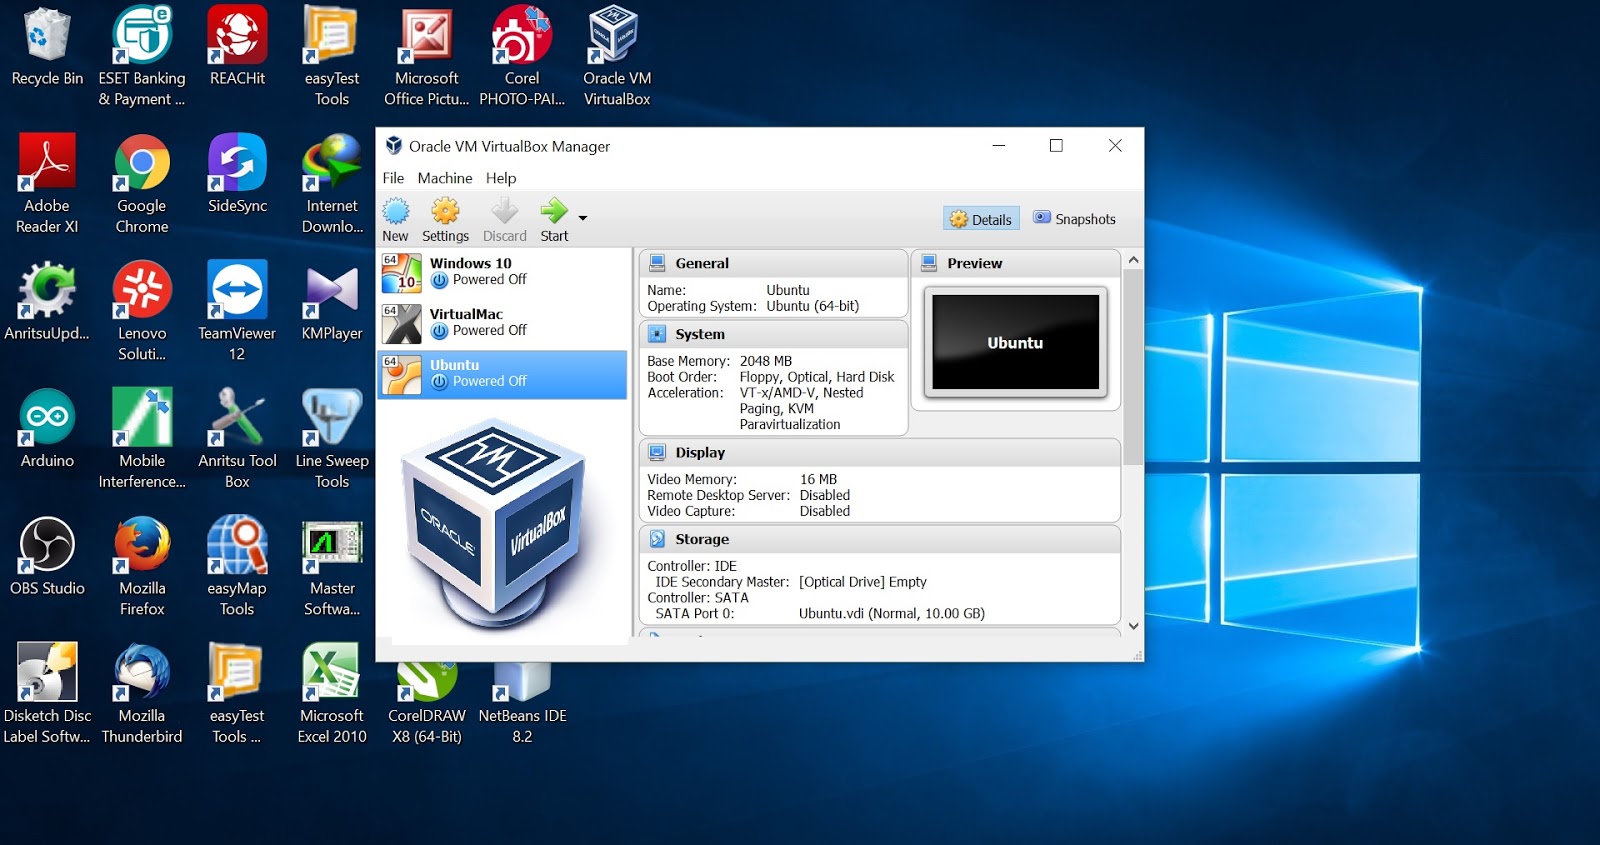Close the VirtualBox Manager window
The image size is (1600, 845).
tap(1115, 146)
